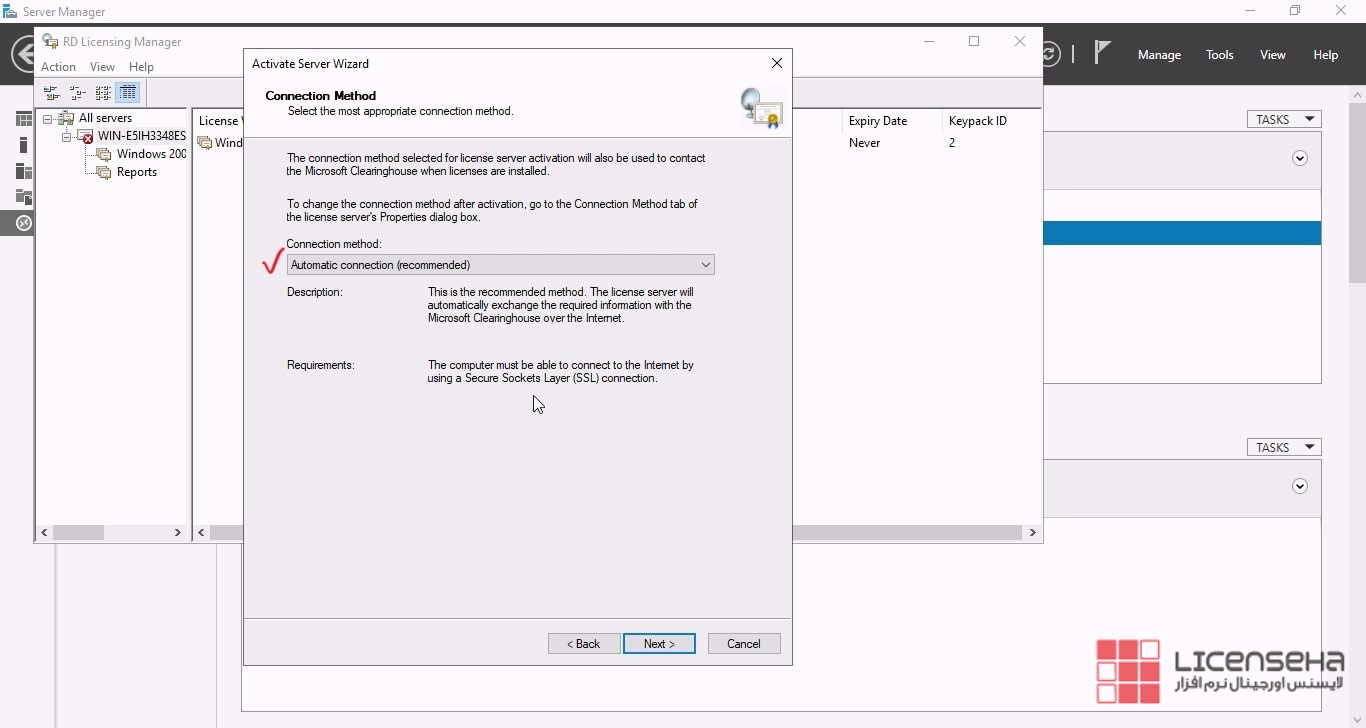Click the highlighted details view toolbar icon
The image size is (1366, 728).
pos(128,93)
